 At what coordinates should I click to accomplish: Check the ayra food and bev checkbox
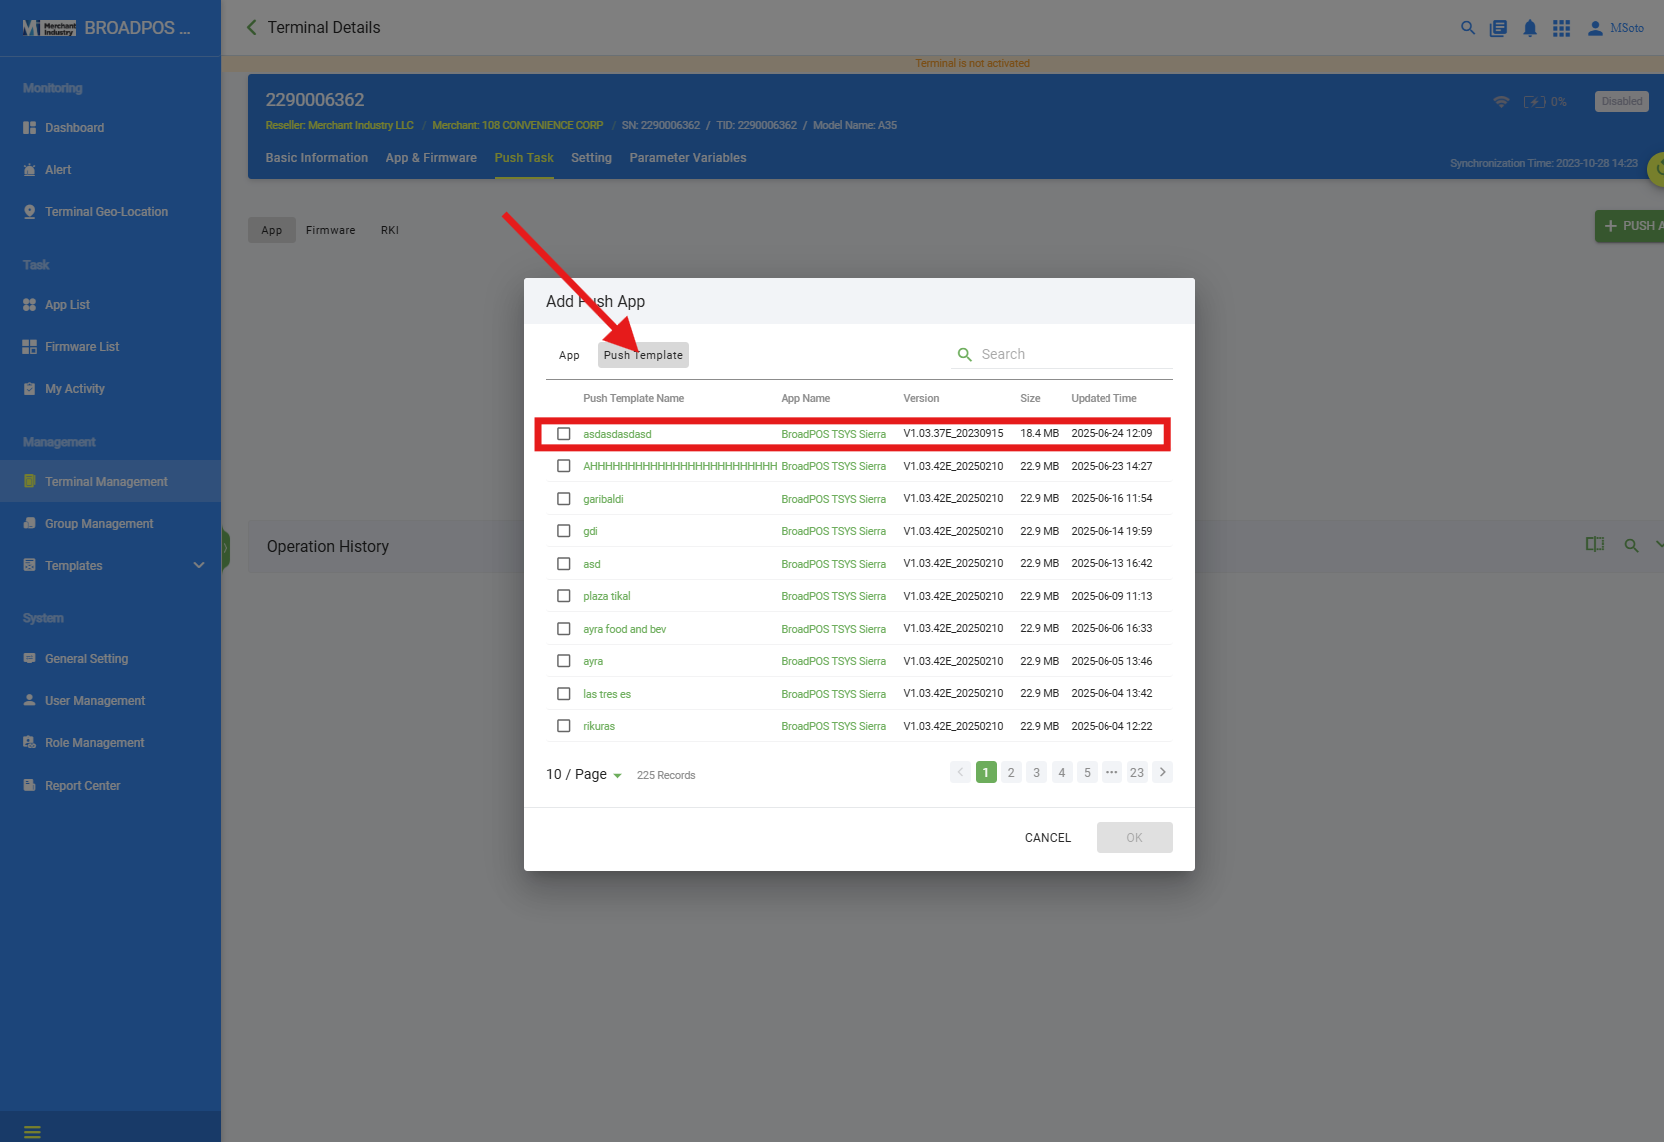click(564, 629)
